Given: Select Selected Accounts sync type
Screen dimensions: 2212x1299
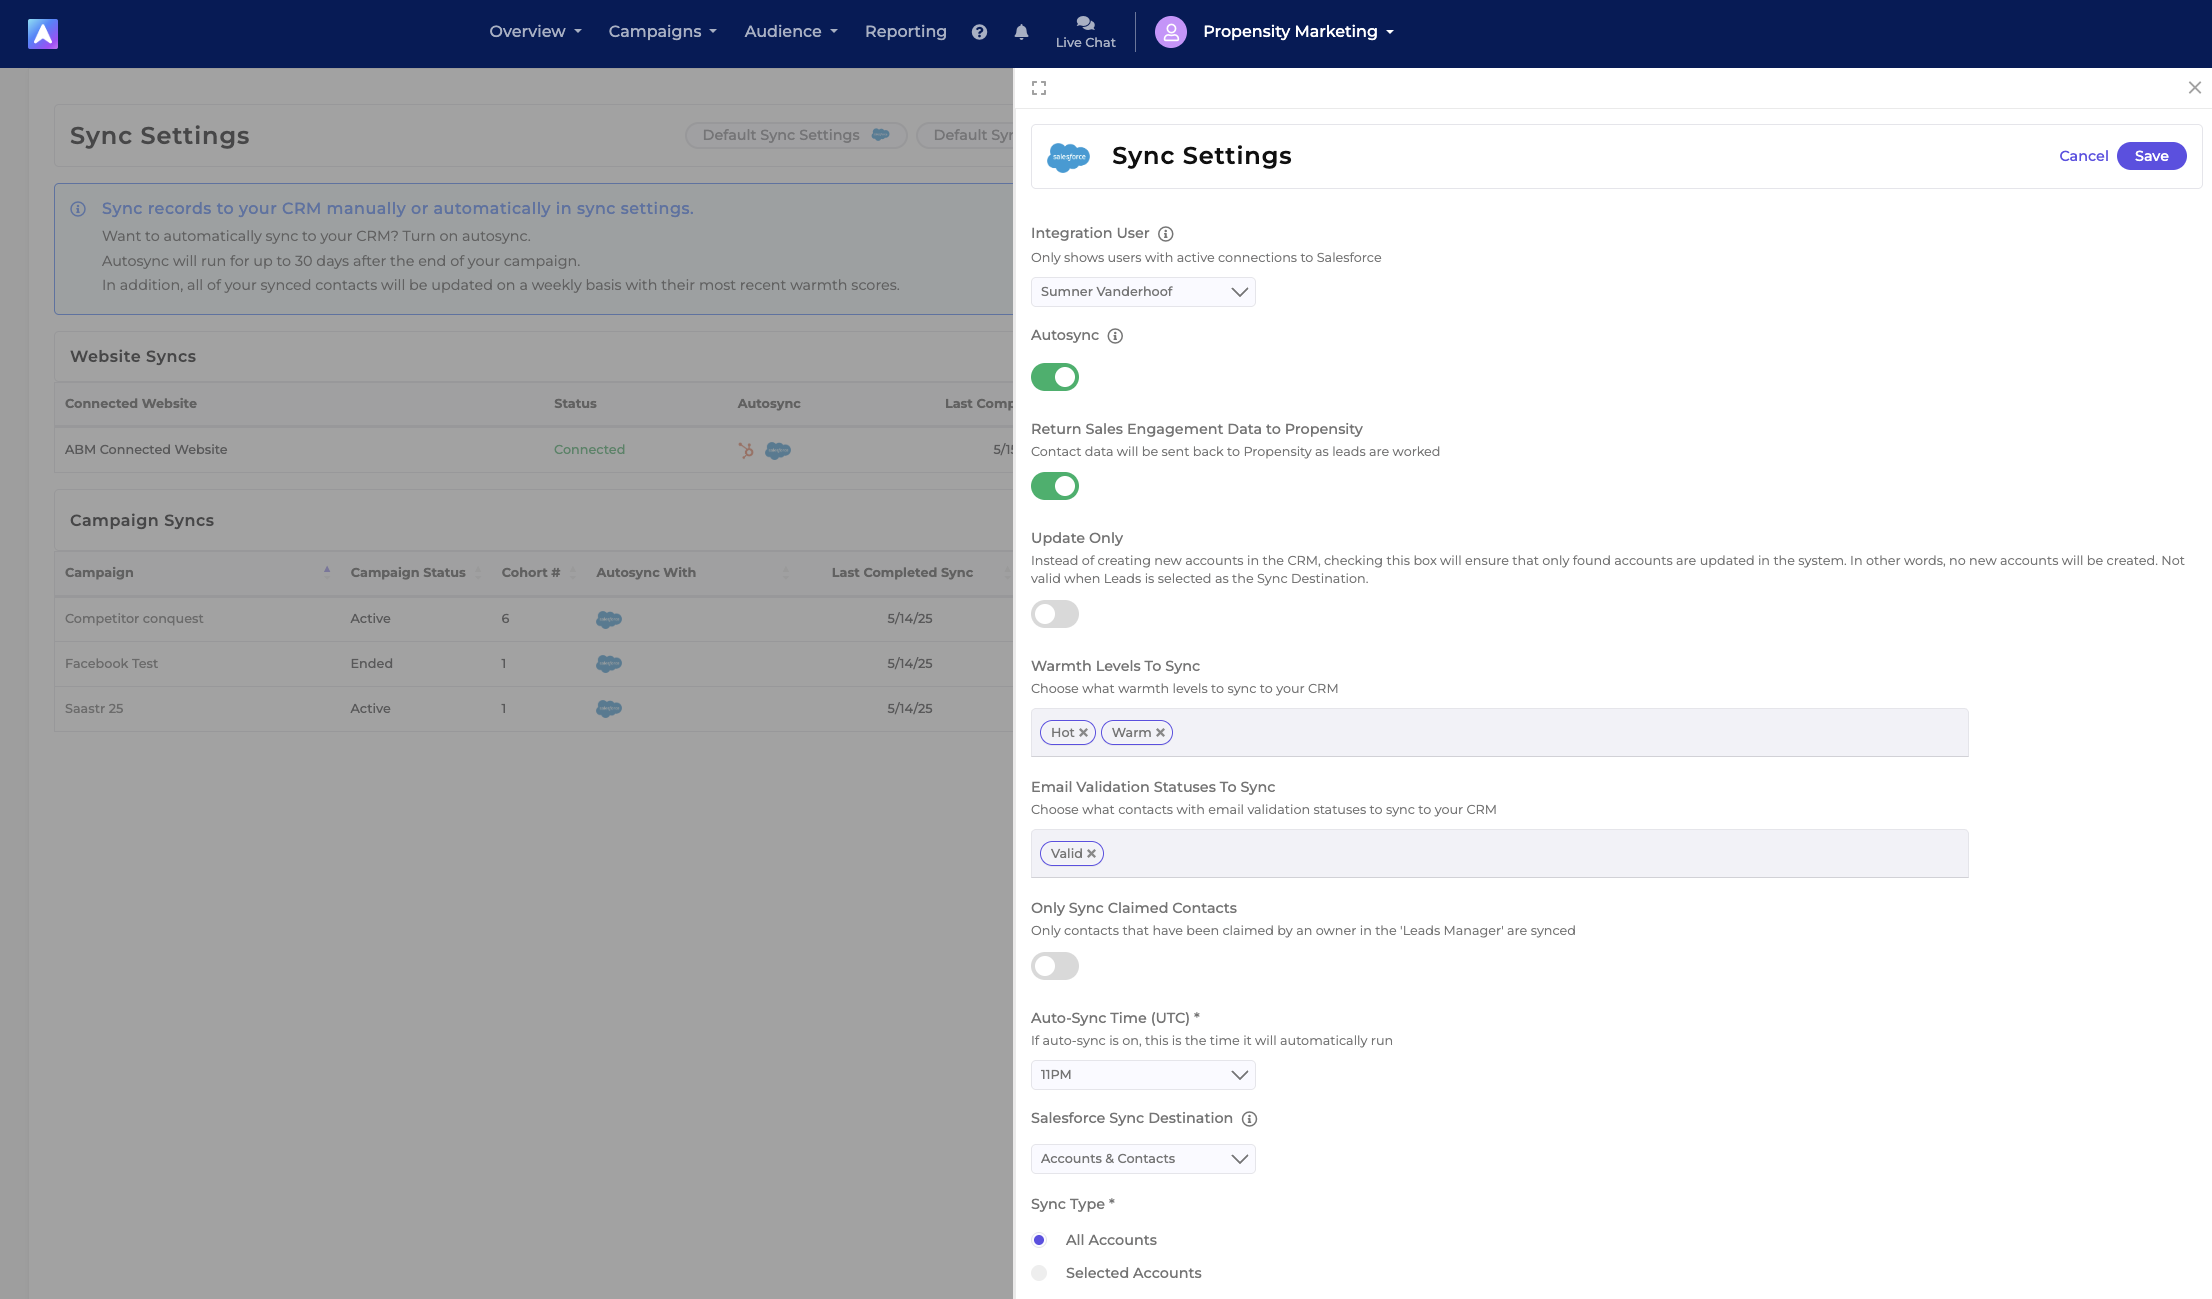Looking at the screenshot, I should pyautogui.click(x=1039, y=1273).
